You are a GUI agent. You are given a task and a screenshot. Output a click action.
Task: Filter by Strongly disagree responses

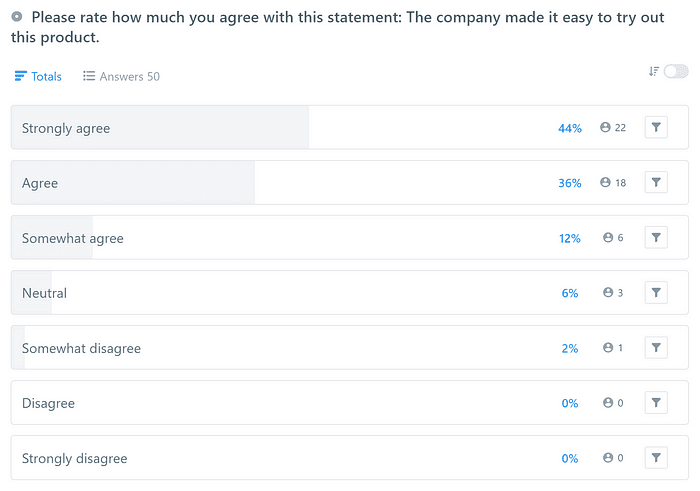(x=656, y=458)
